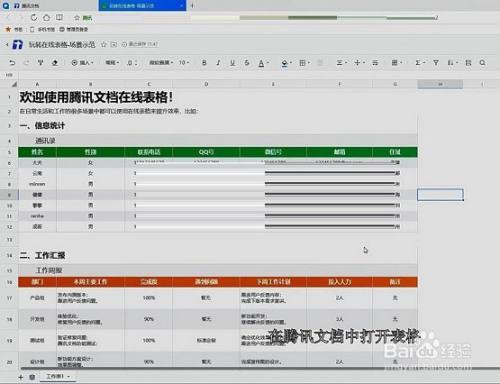Toggle strikethrough formatting
Screen dimensions: 500x384
(x=247, y=63)
